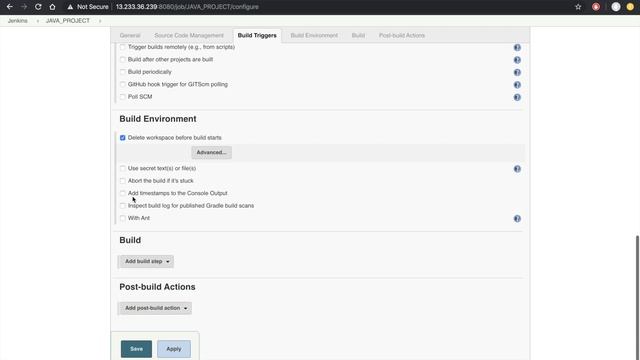Uncheck Delete workspace before build starts

[x=122, y=138]
